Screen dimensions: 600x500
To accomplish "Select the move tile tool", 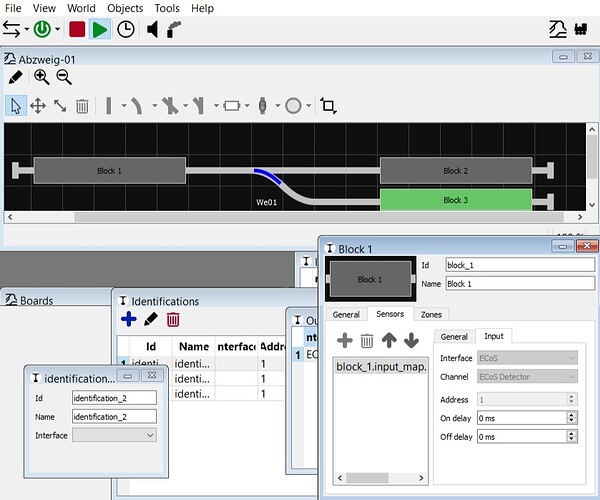I will (x=38, y=106).
